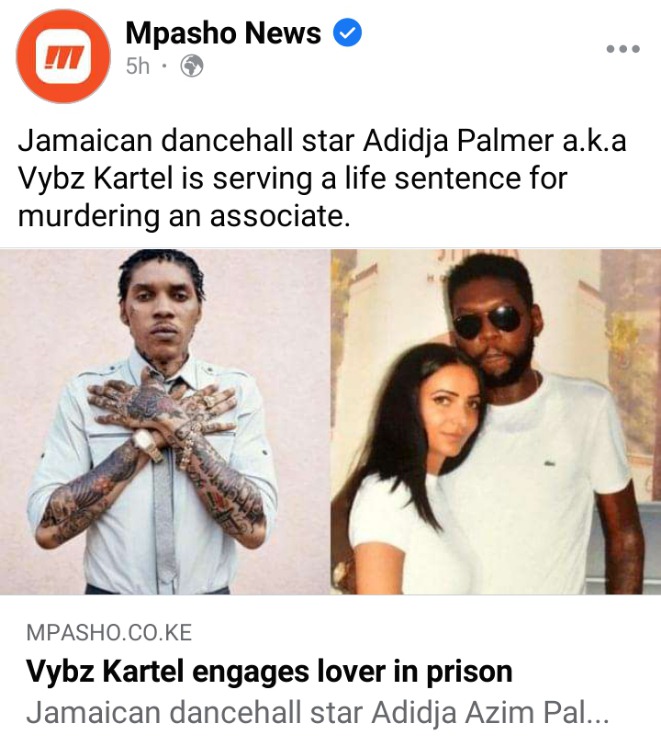Click the post caption about Vybz Kartel
661x736 pixels.
(322, 179)
